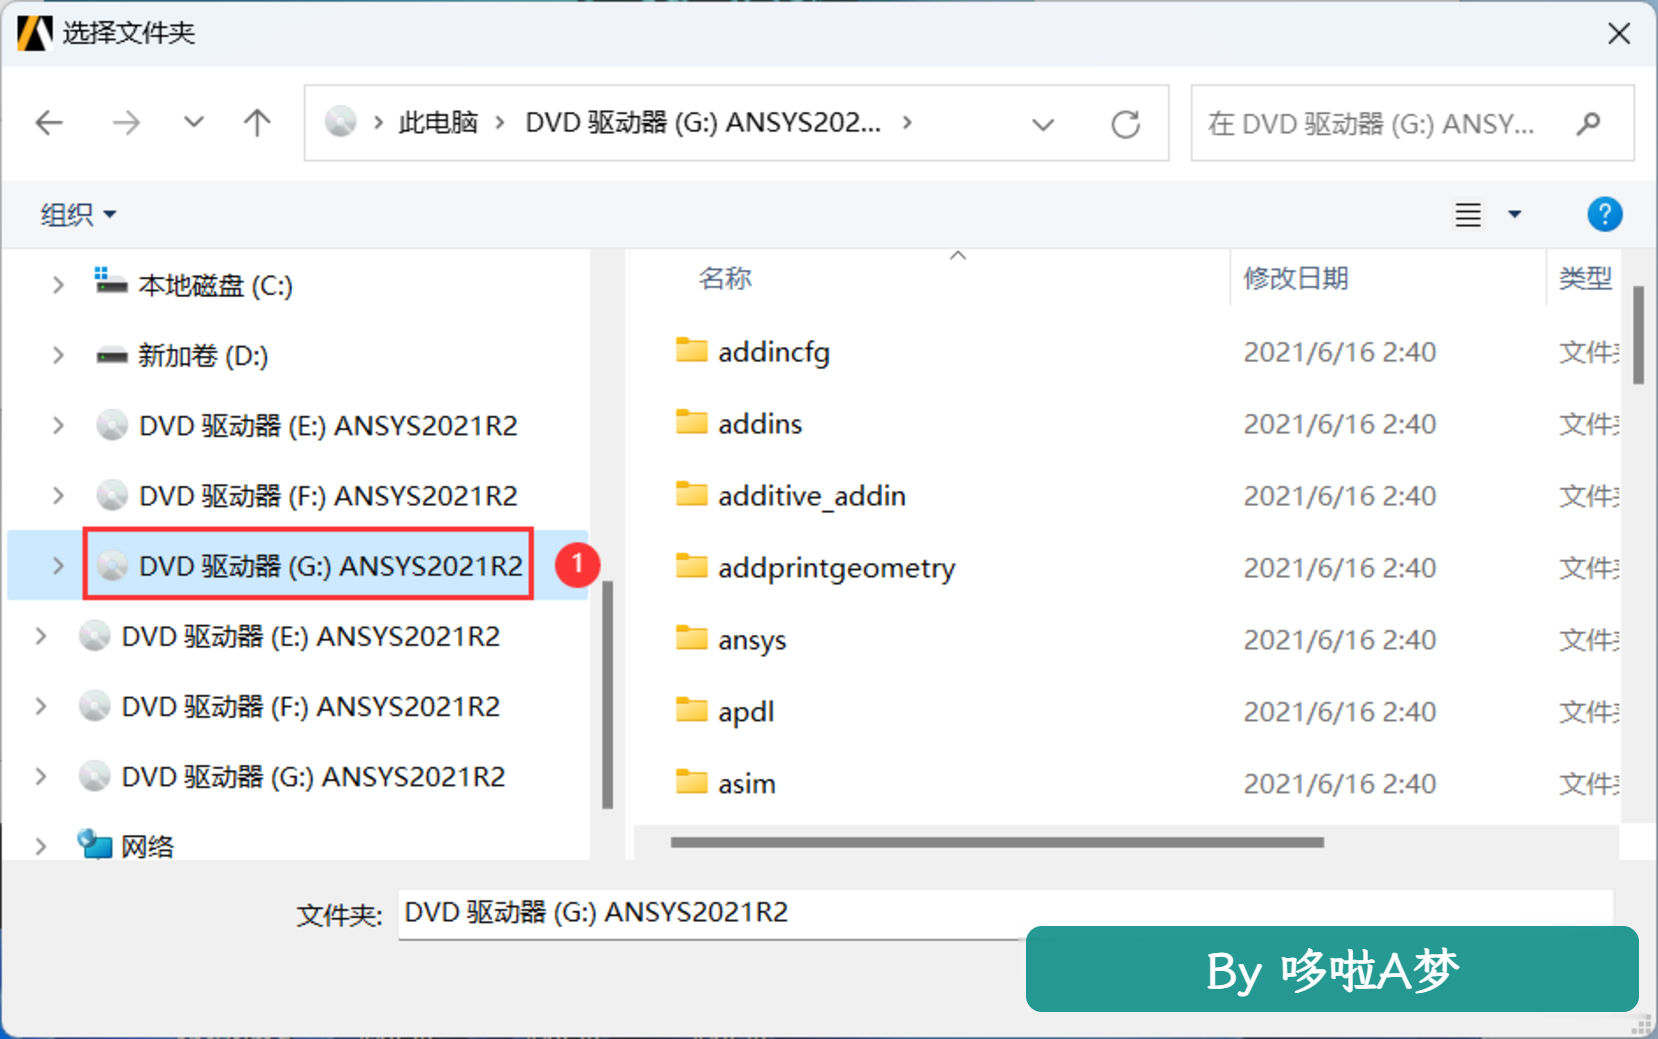Click the disc icon in address bar

pyautogui.click(x=341, y=122)
